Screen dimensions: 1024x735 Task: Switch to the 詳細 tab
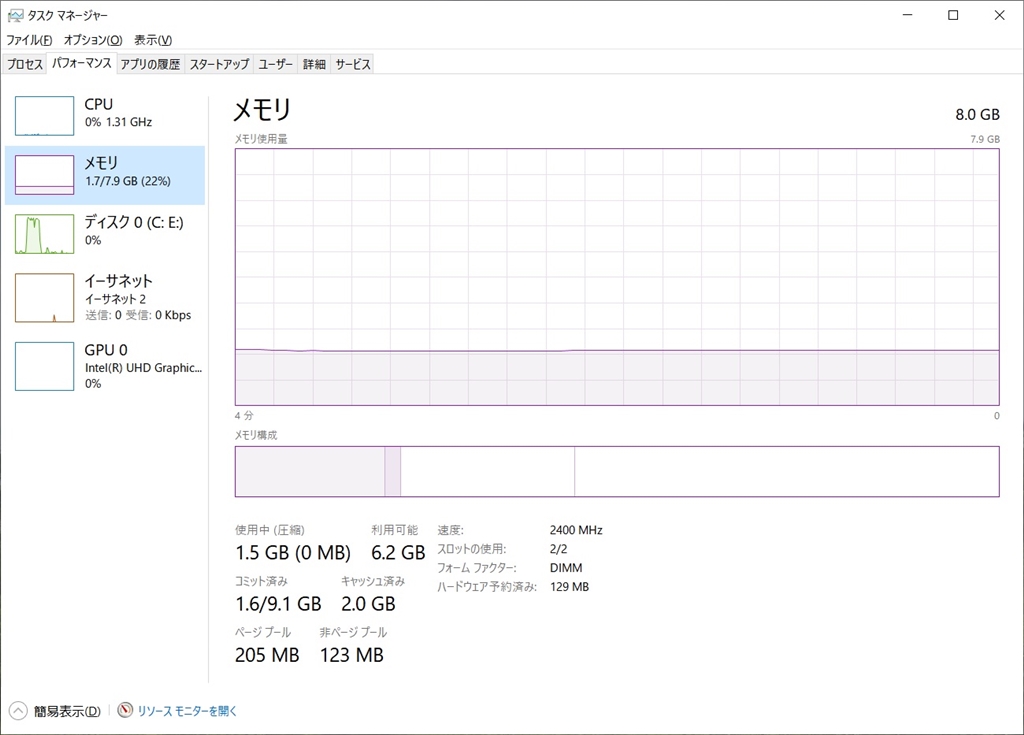pyautogui.click(x=314, y=64)
